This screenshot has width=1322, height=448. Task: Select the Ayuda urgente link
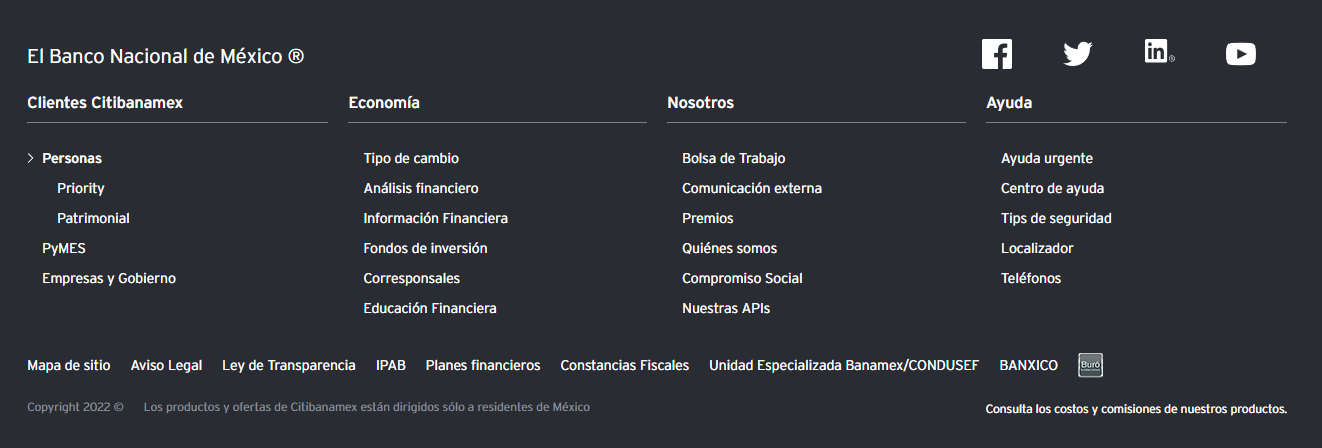click(1047, 158)
